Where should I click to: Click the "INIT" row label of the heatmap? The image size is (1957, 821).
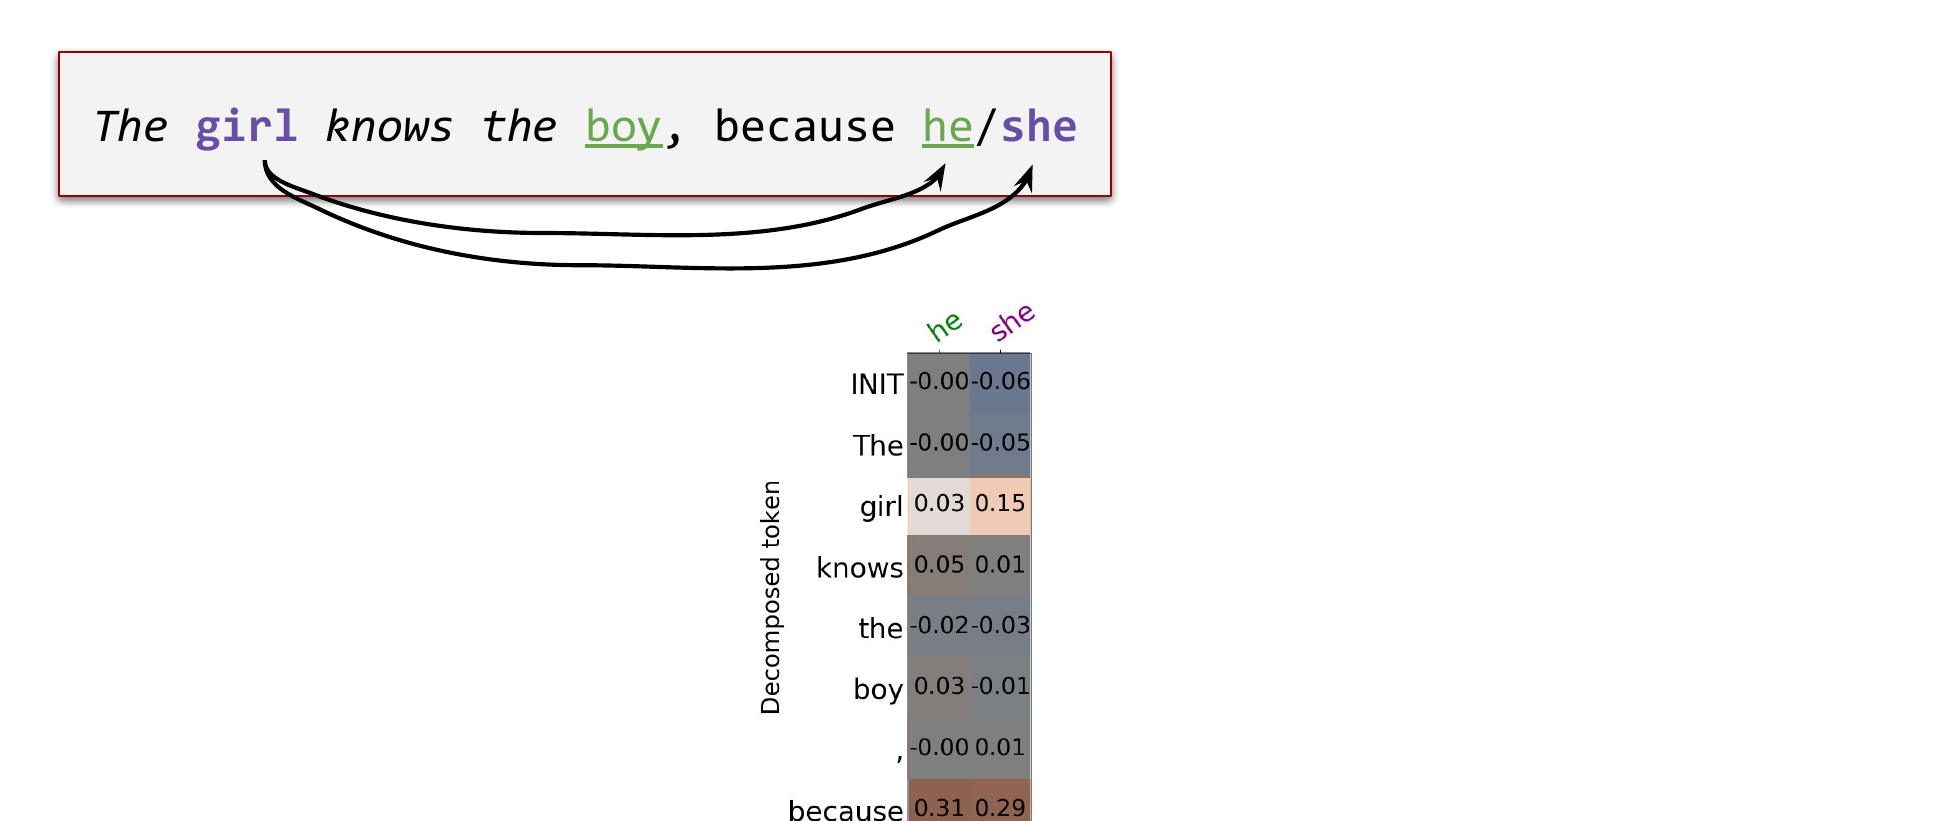pyautogui.click(x=876, y=384)
